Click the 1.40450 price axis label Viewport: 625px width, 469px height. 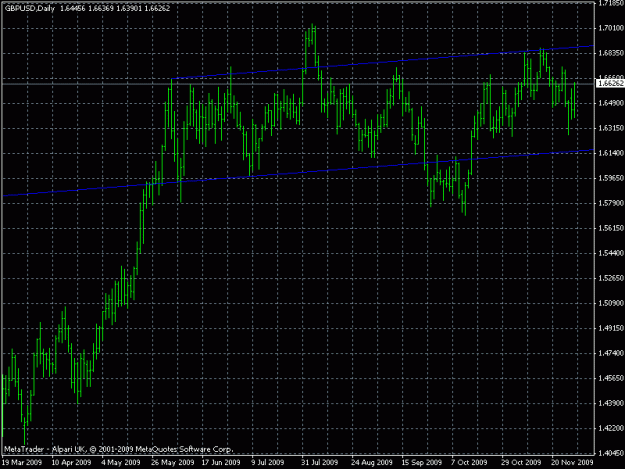pyautogui.click(x=611, y=453)
